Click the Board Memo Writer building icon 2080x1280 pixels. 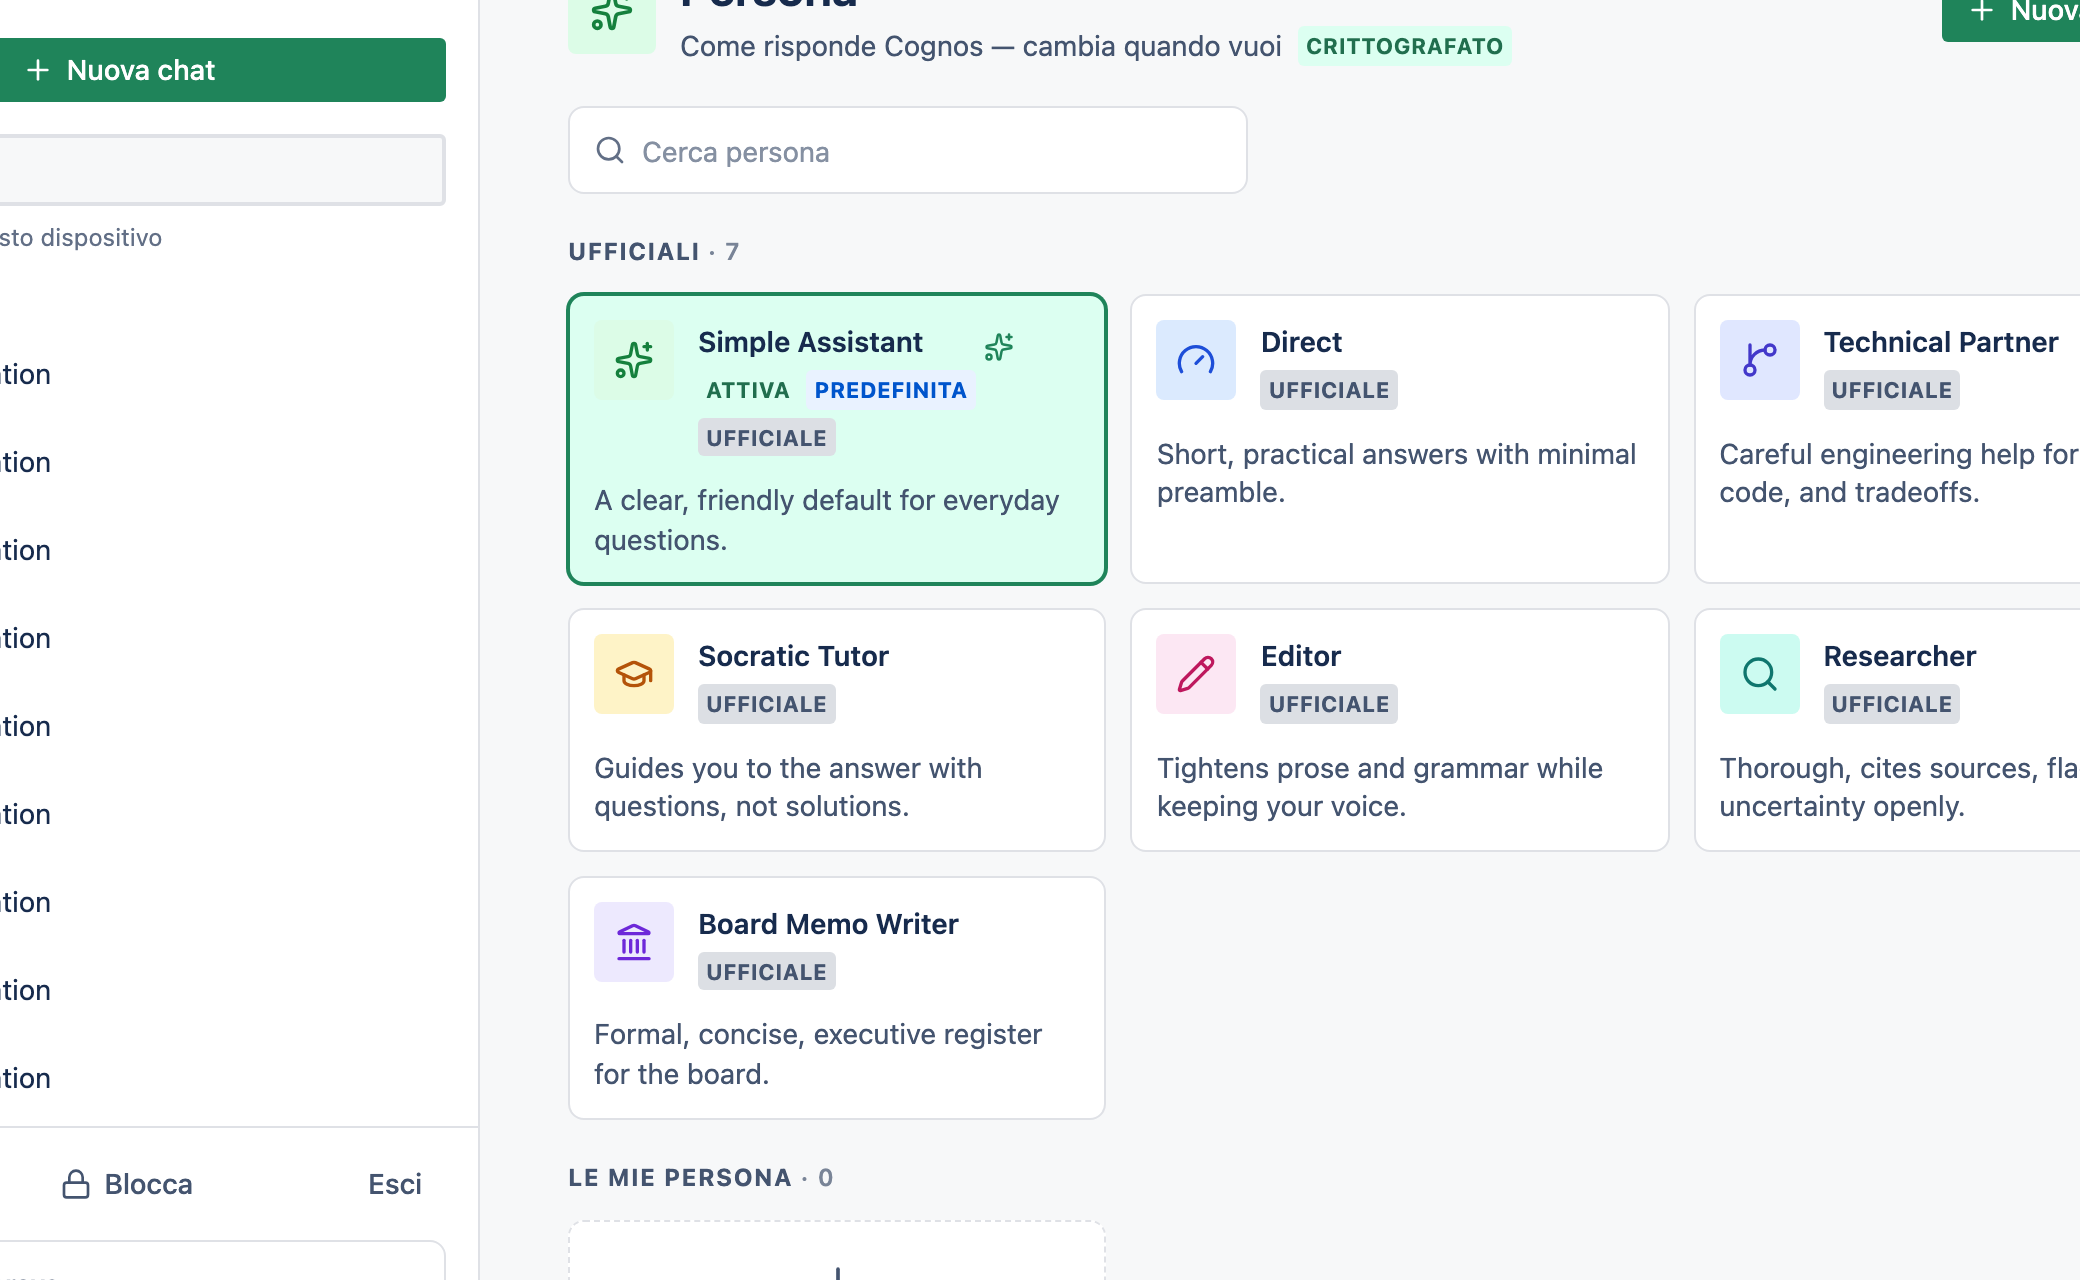click(x=634, y=942)
